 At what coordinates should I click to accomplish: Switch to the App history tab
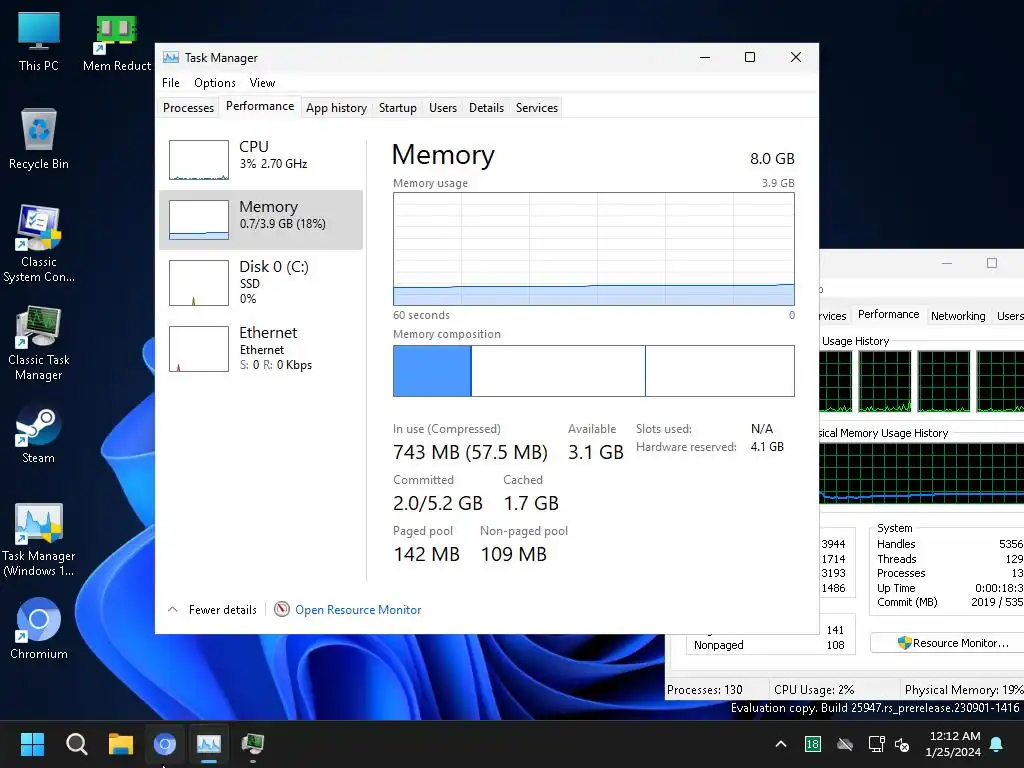pos(336,108)
